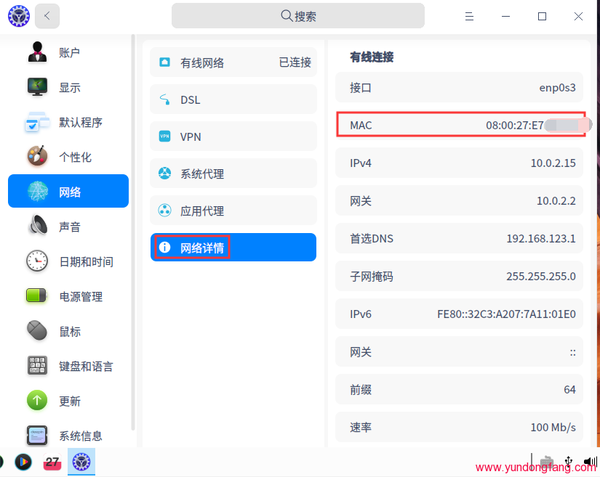The image size is (600, 477).
Task: Open 更新 green arrow icon
Action: coord(37,400)
